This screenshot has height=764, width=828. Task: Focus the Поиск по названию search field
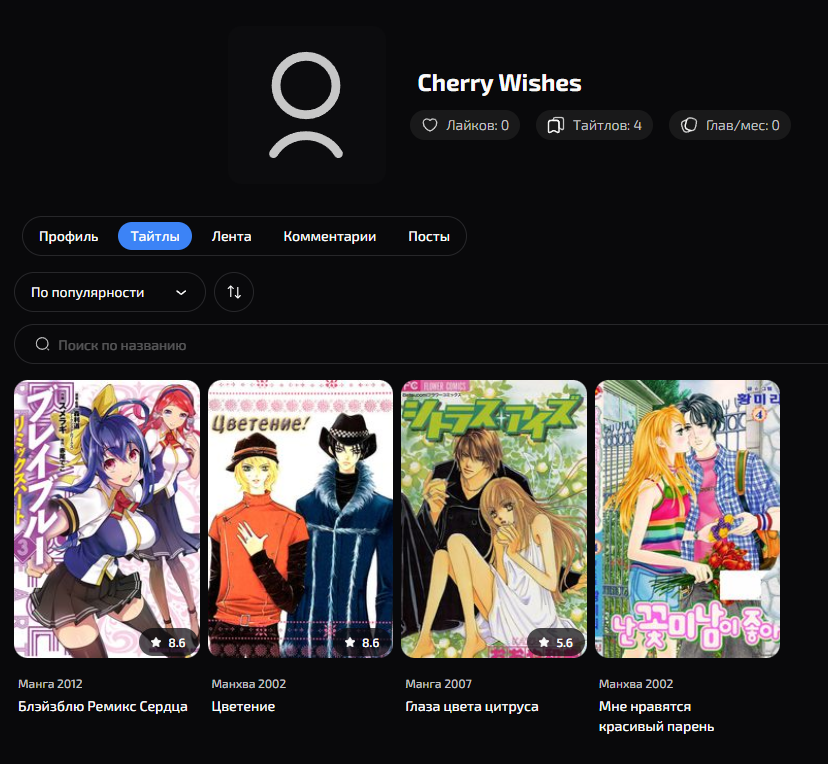point(421,345)
